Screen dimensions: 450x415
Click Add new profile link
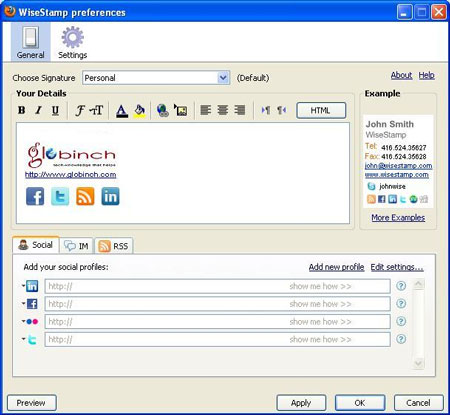pyautogui.click(x=336, y=267)
